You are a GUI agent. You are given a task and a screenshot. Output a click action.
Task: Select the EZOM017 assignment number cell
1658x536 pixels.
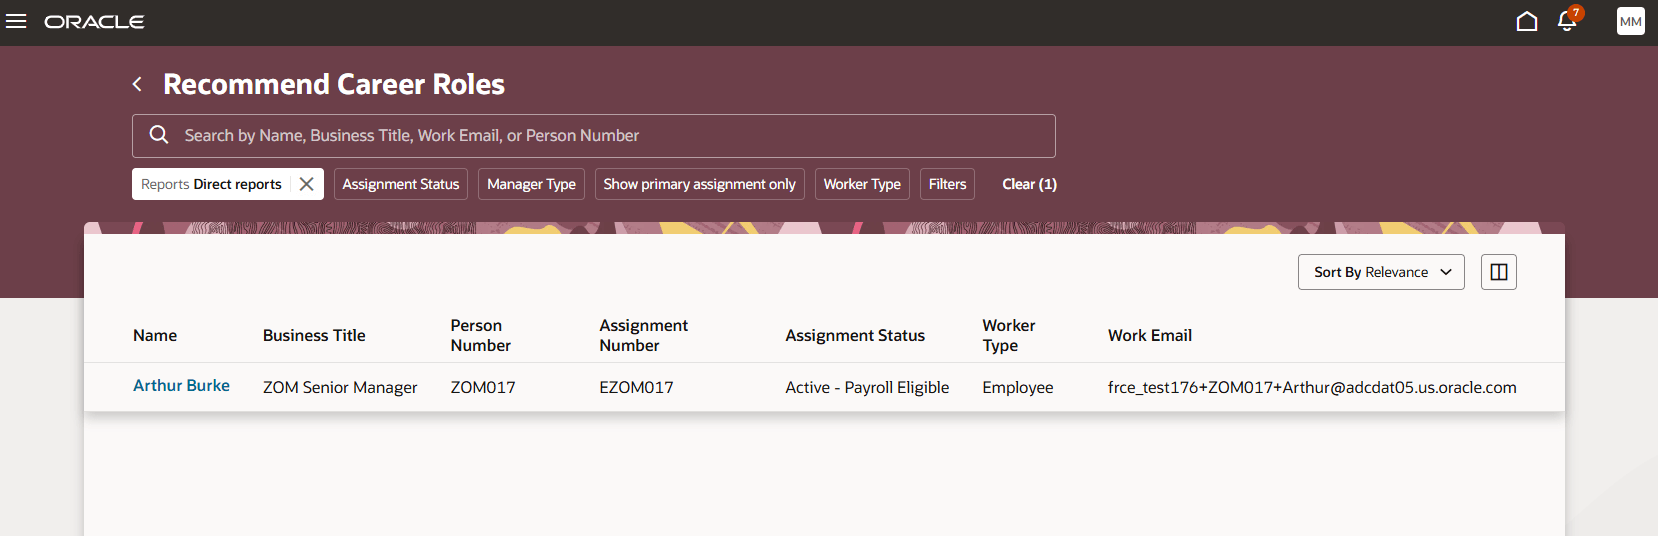(636, 387)
